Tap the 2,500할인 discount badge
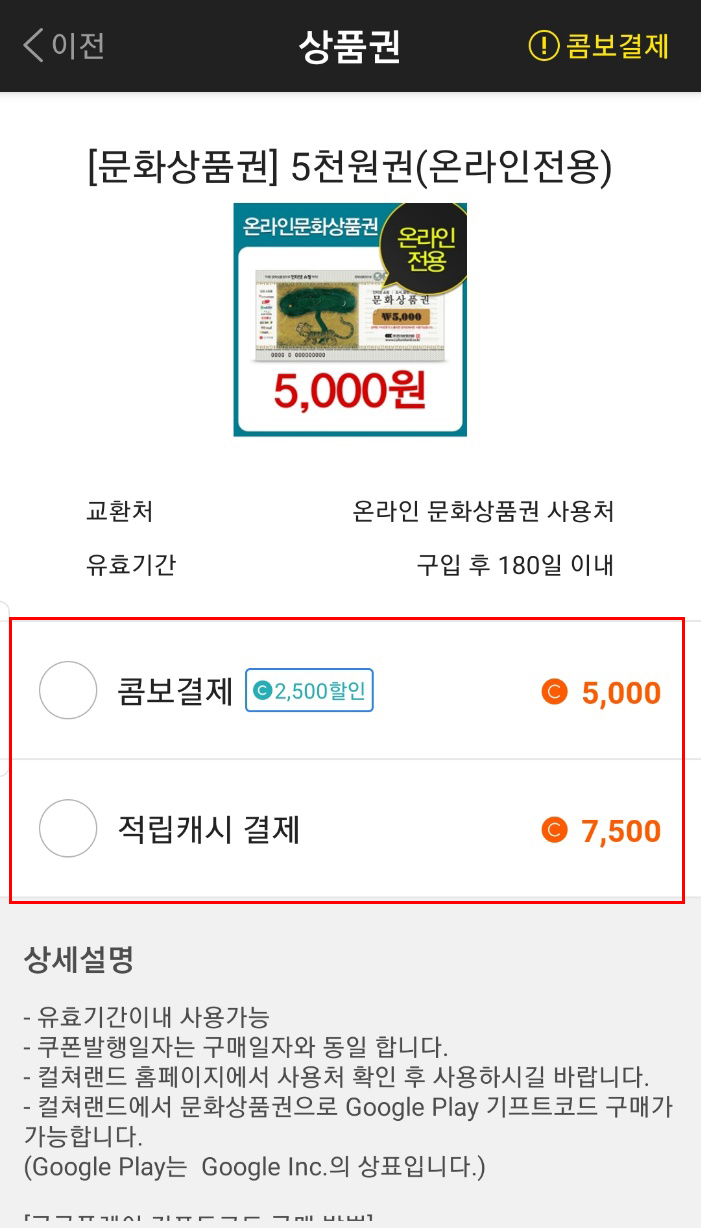This screenshot has height=1228, width=701. (x=307, y=691)
